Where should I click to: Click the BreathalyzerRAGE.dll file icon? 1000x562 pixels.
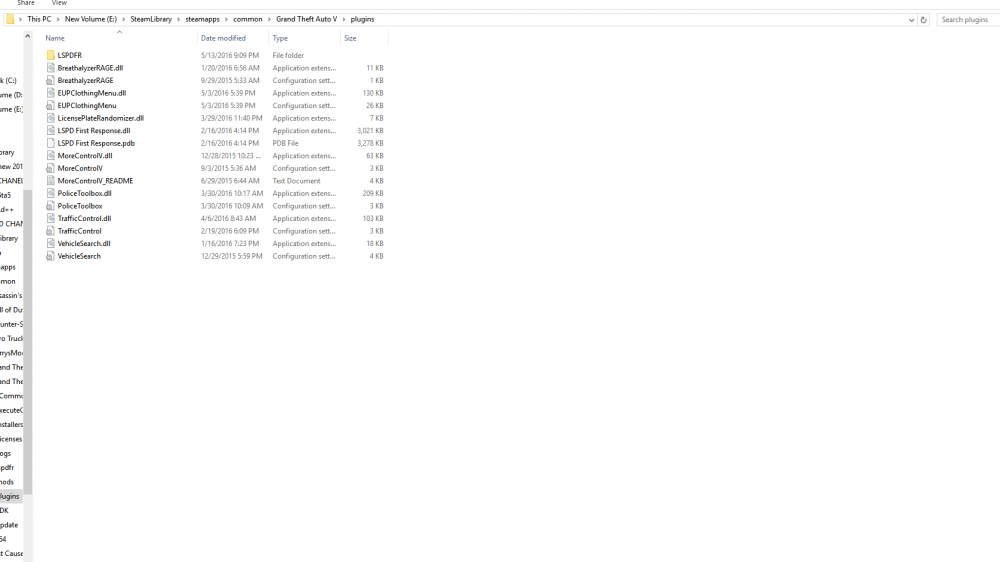click(x=50, y=68)
